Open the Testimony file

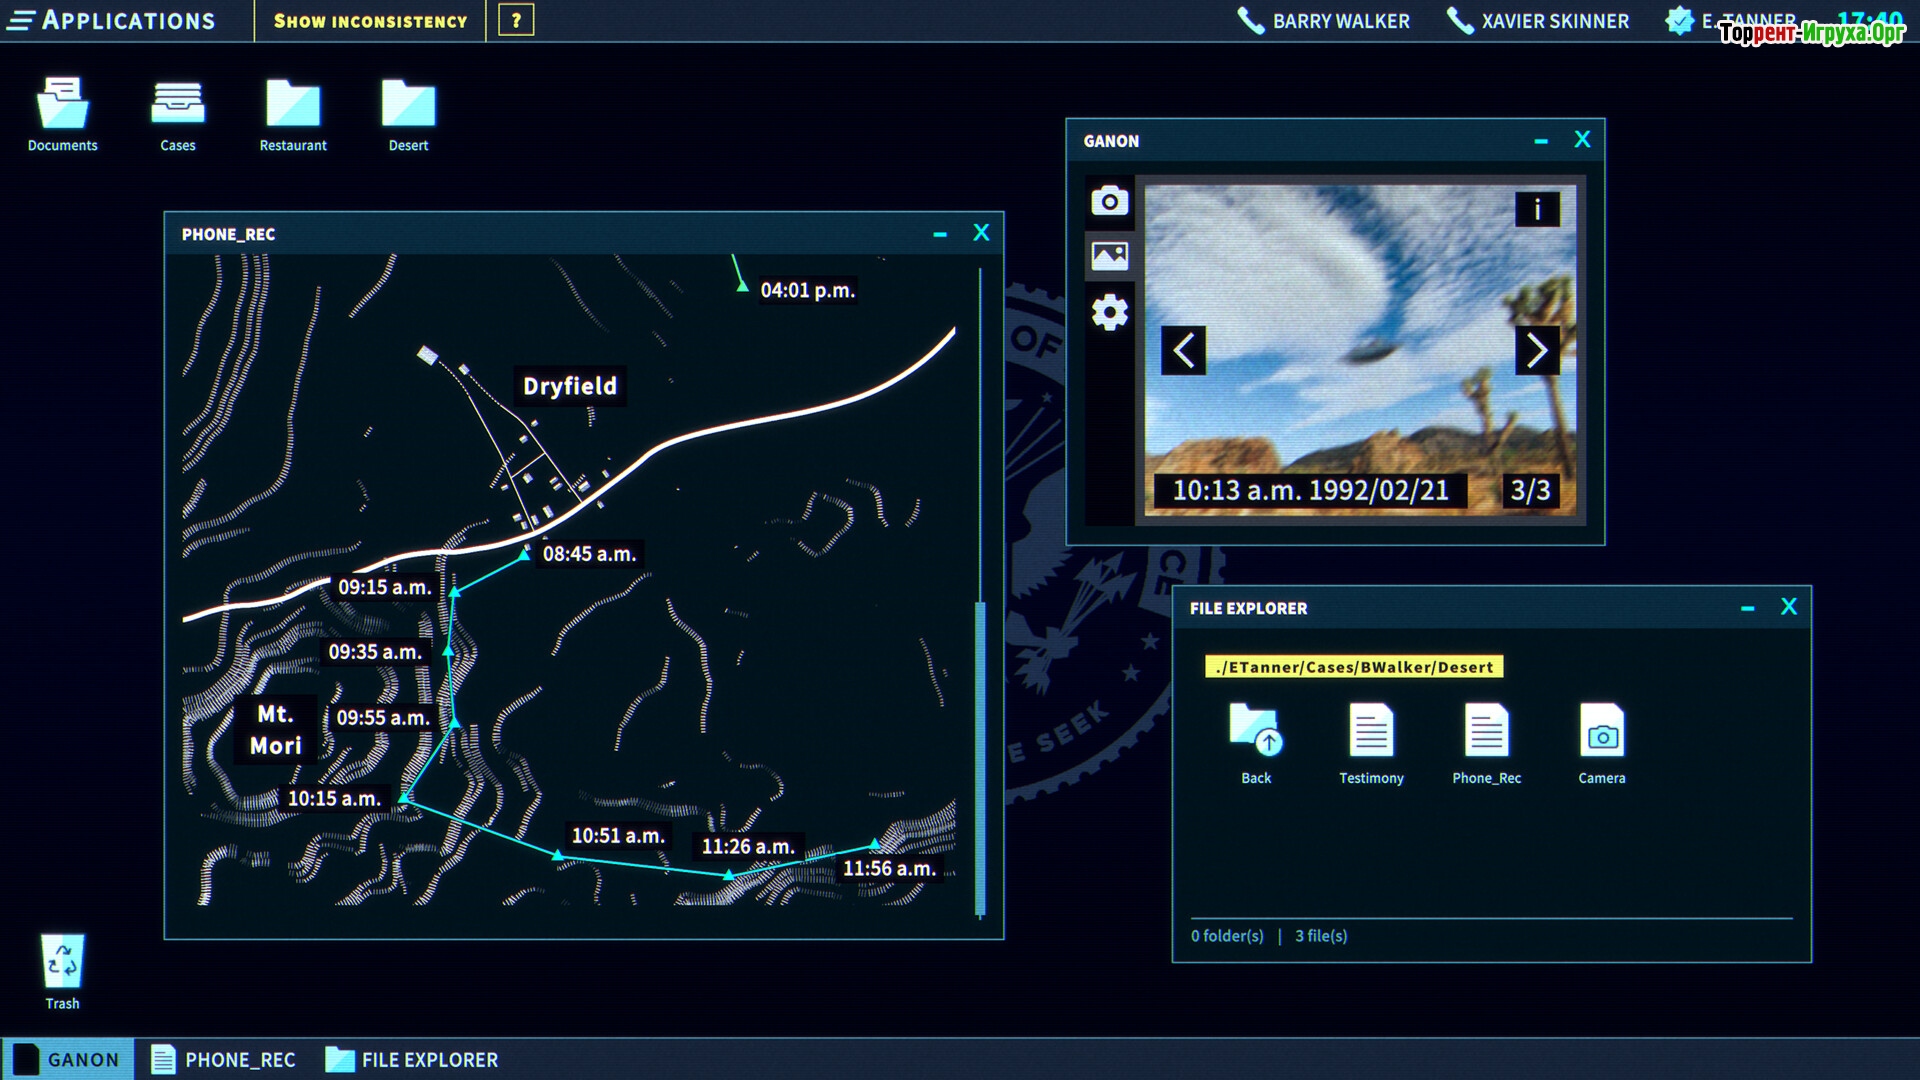pyautogui.click(x=1371, y=731)
